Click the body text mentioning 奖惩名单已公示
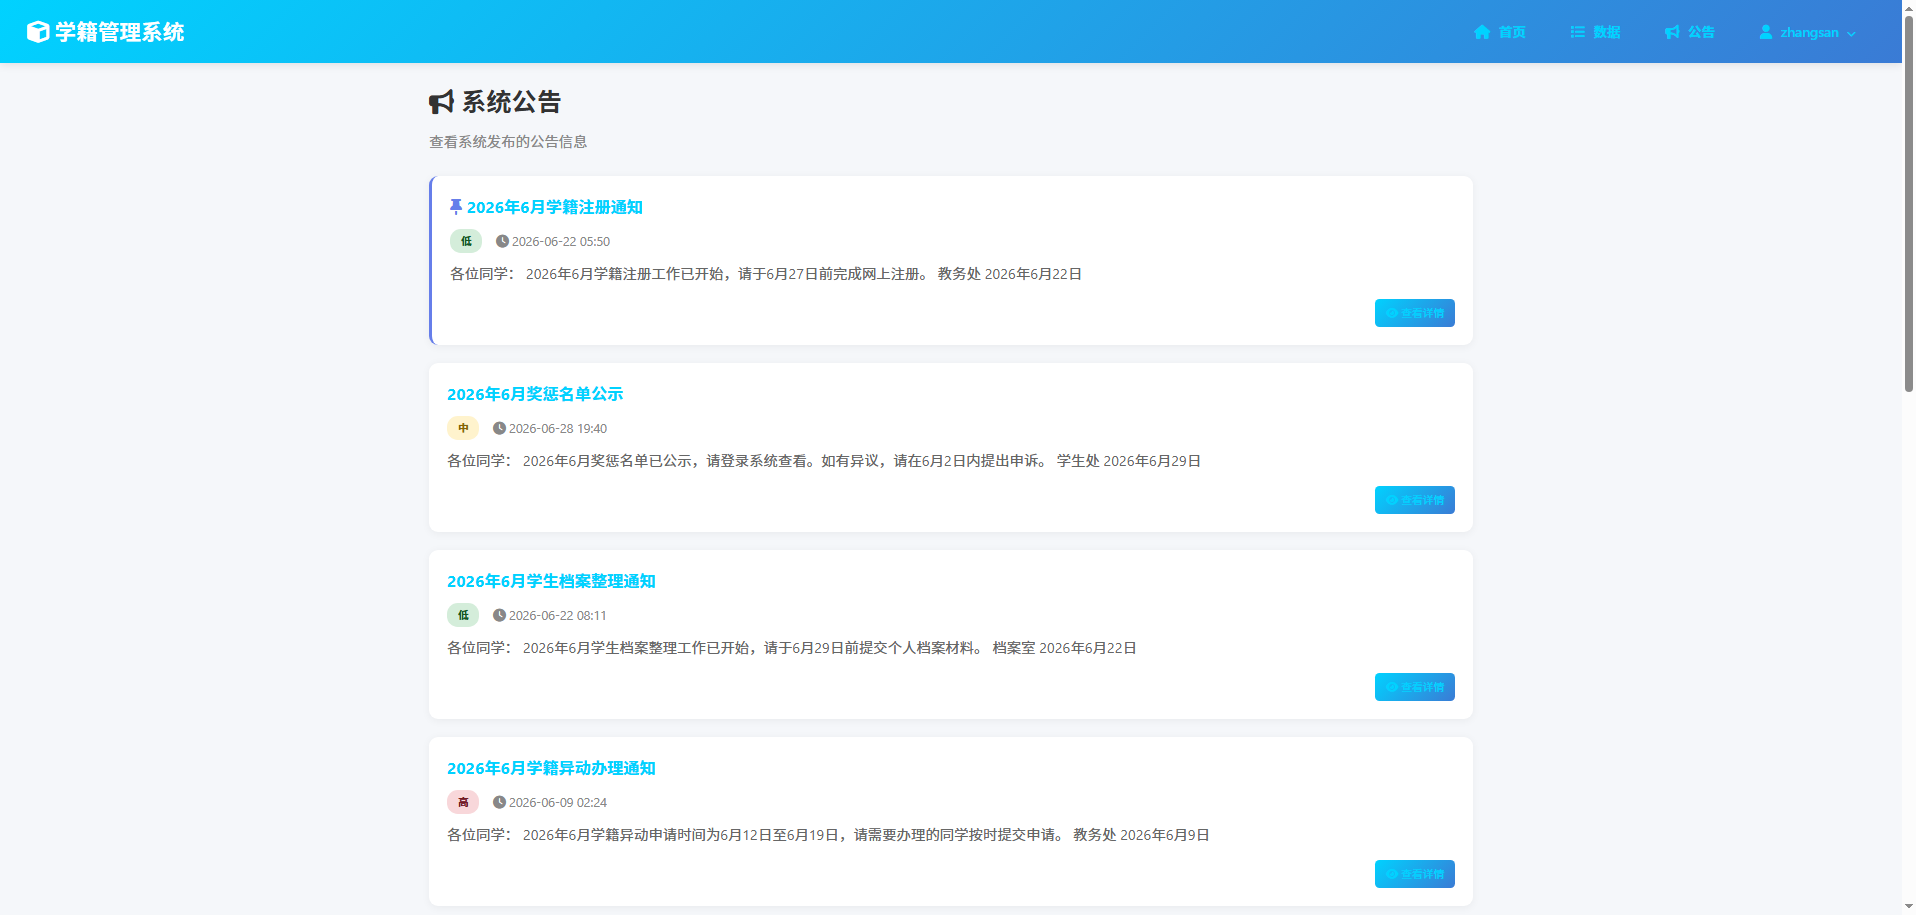Viewport: 1916px width, 915px height. (x=824, y=461)
